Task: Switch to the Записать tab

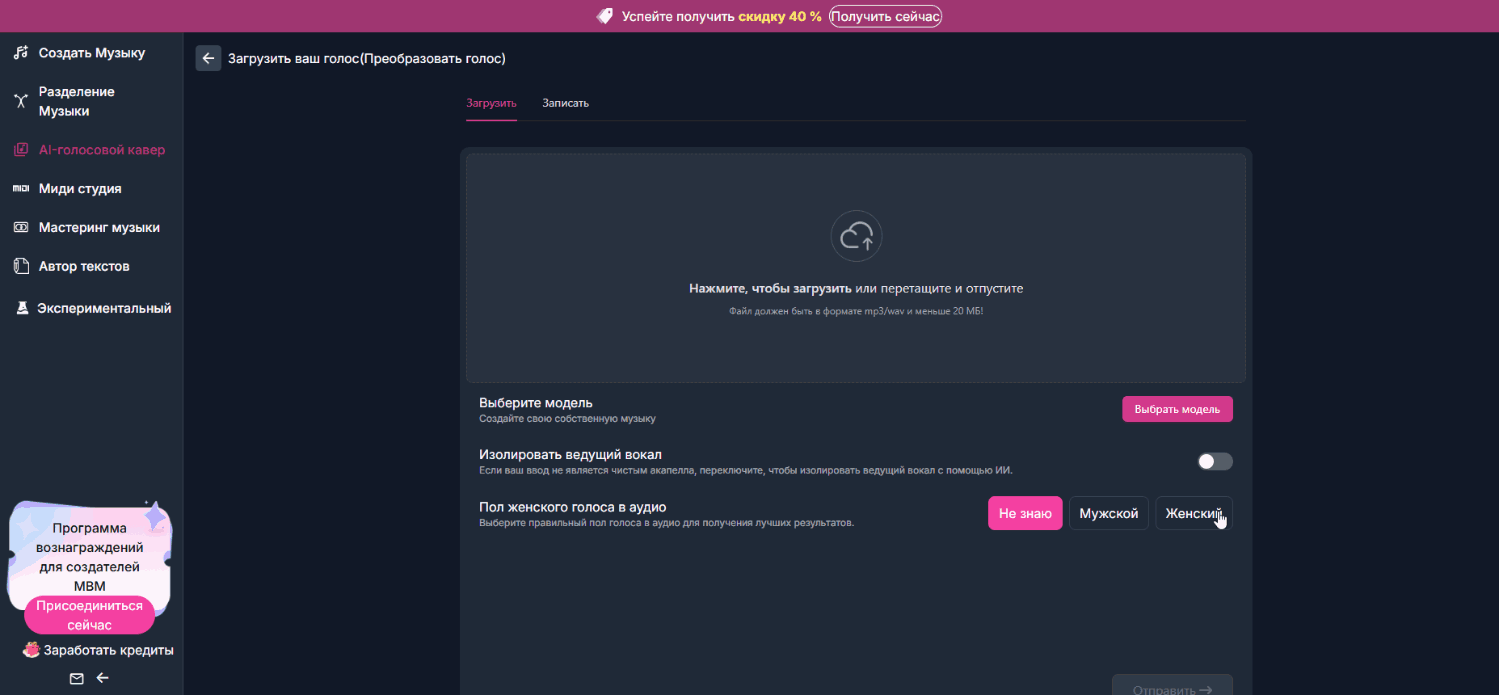Action: tap(565, 103)
